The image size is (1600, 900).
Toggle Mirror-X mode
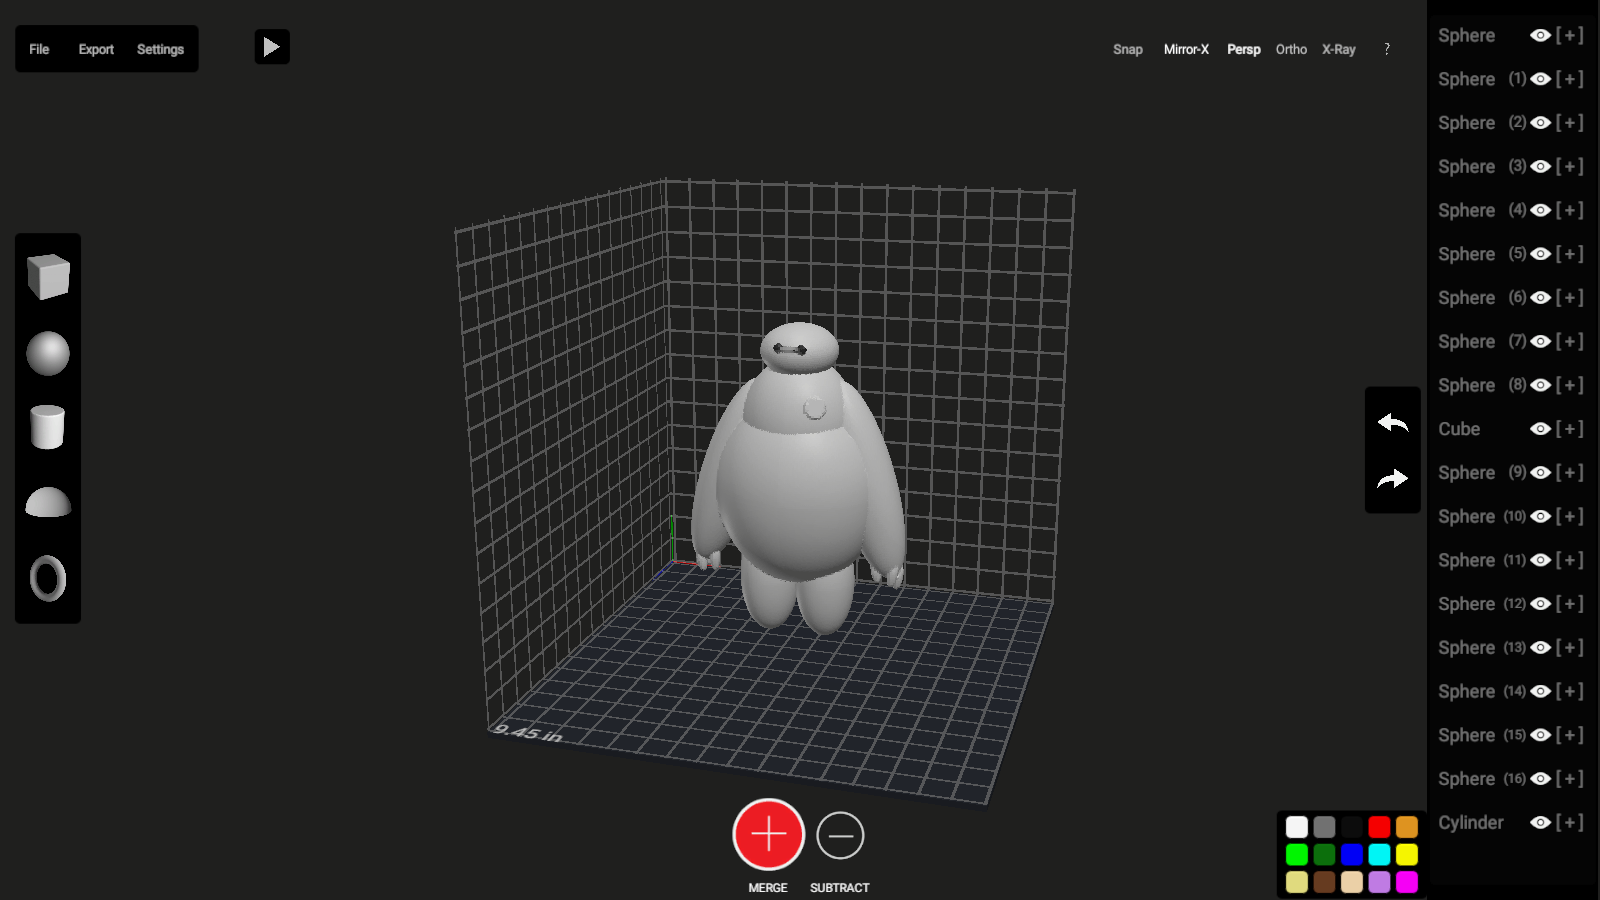(1186, 49)
